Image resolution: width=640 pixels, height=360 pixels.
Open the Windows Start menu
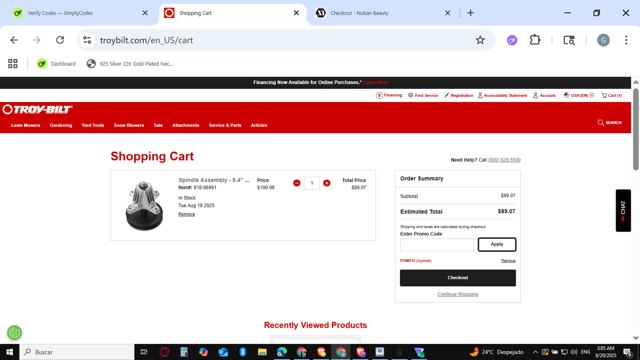point(9,352)
